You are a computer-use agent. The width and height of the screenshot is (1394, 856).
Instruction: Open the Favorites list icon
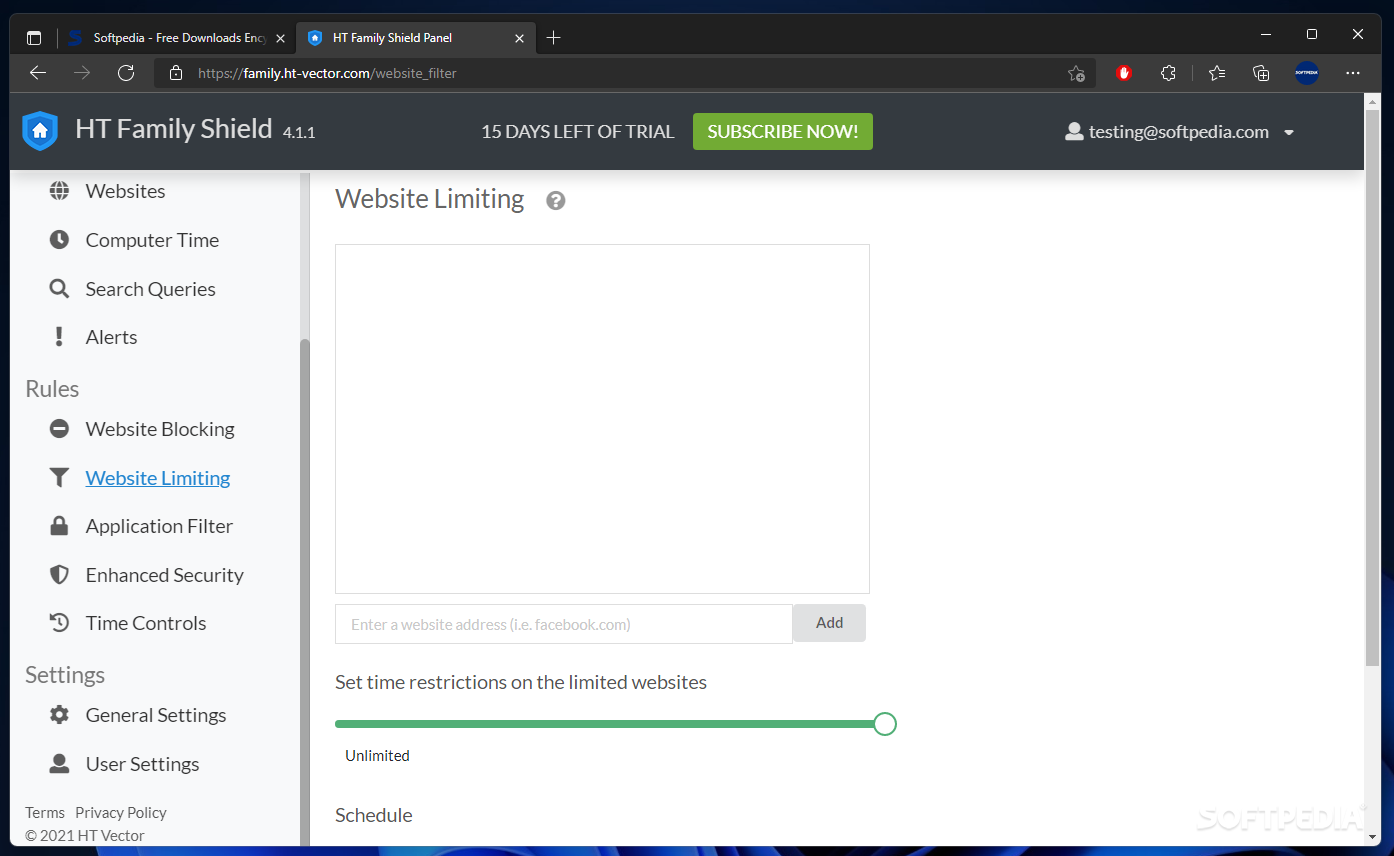(x=1217, y=73)
